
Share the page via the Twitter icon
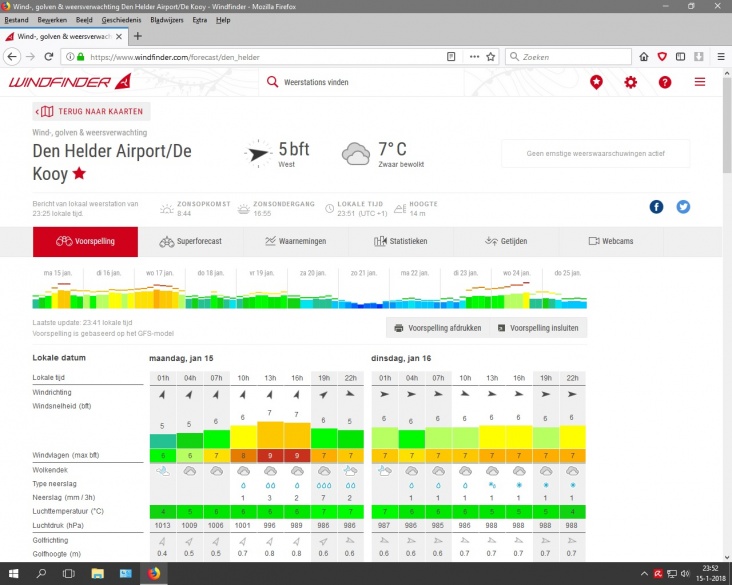(x=683, y=207)
